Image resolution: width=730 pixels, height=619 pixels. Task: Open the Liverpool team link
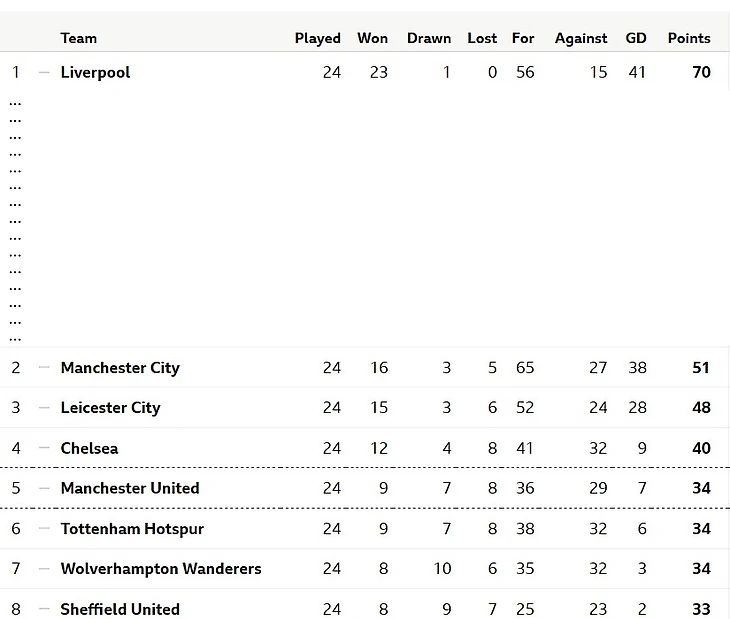(x=95, y=72)
